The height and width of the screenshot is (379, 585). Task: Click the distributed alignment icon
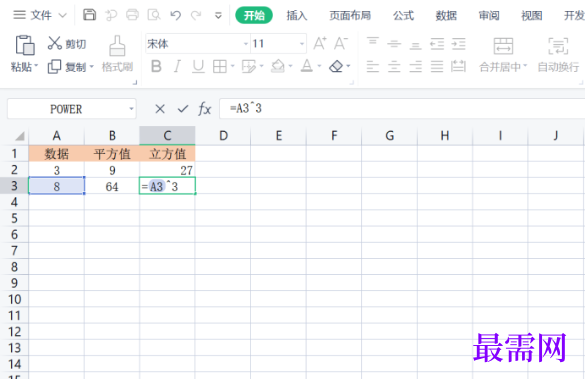459,66
